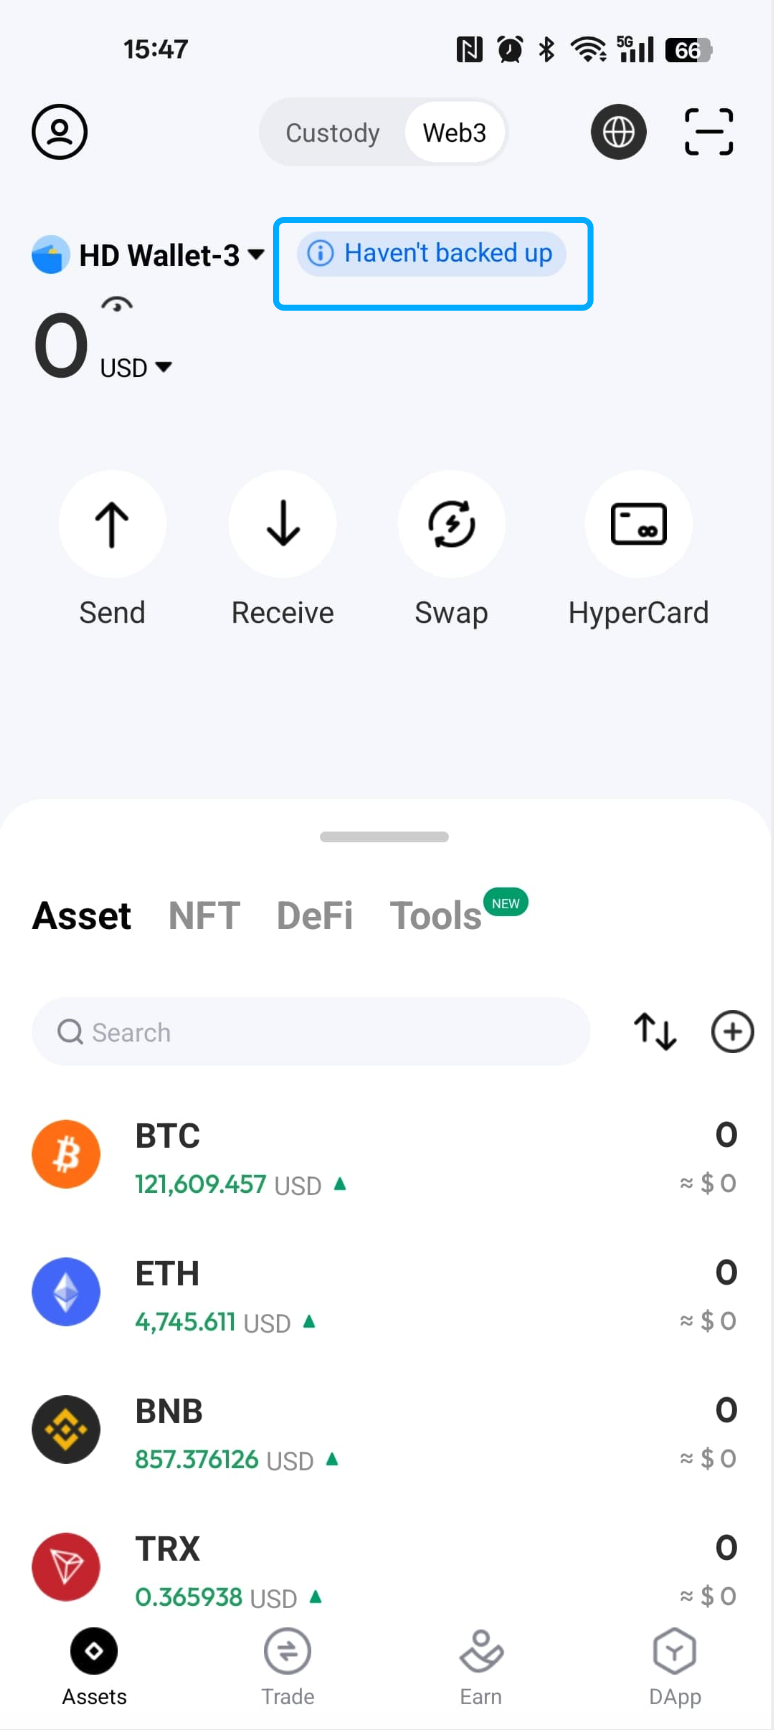Switch to the DeFi tab
Screen dimensions: 774x1730
point(315,916)
